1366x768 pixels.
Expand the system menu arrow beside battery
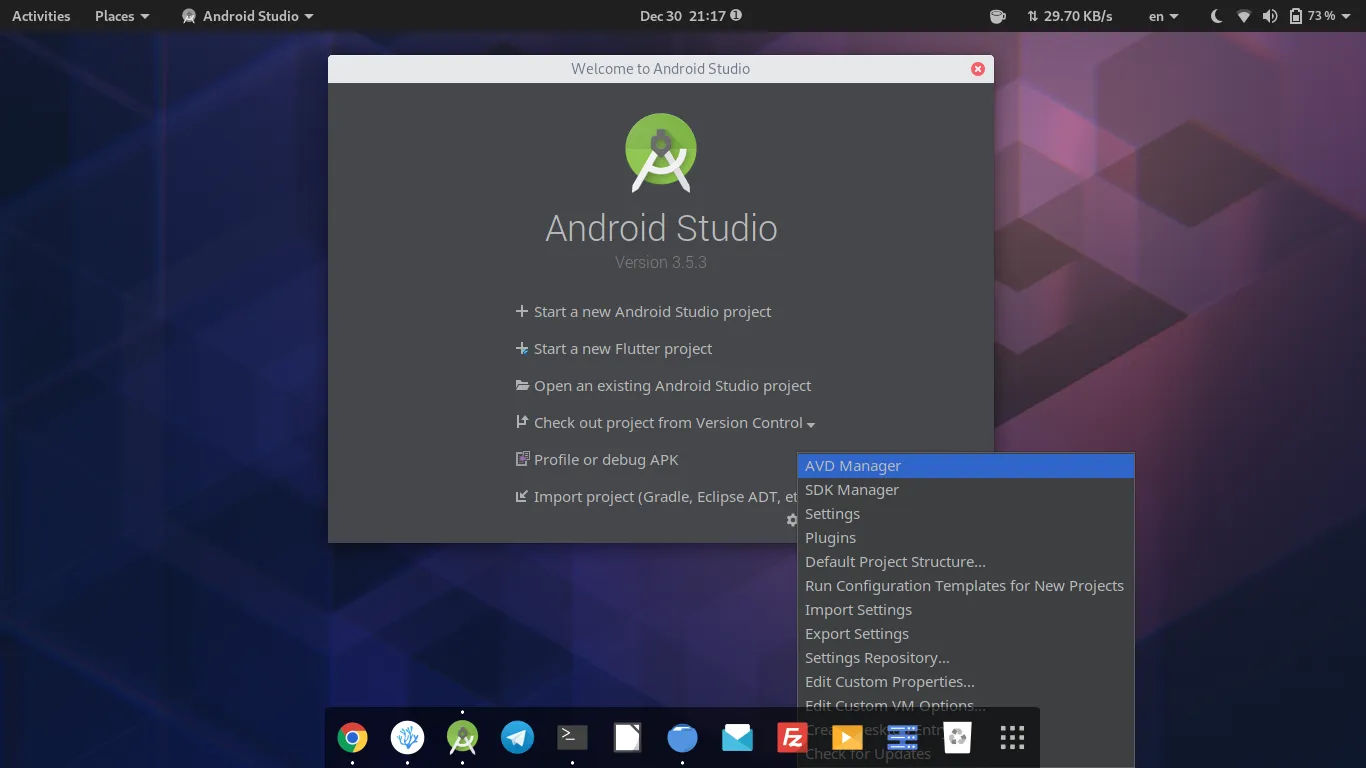point(1347,17)
